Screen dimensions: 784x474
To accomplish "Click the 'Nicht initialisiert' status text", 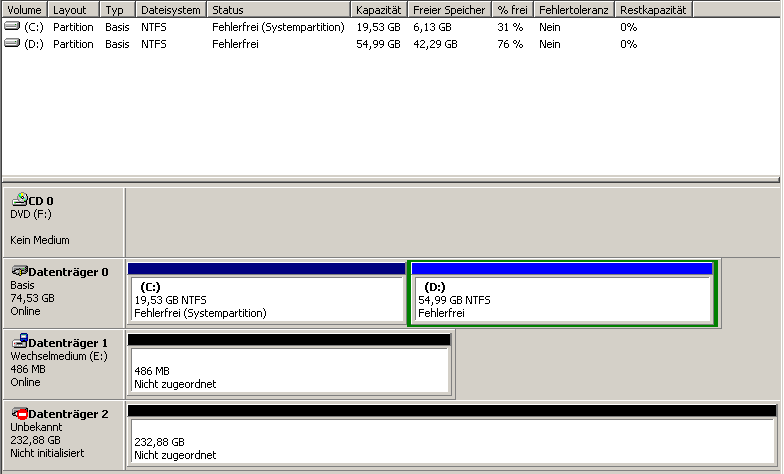I will 48,453.
